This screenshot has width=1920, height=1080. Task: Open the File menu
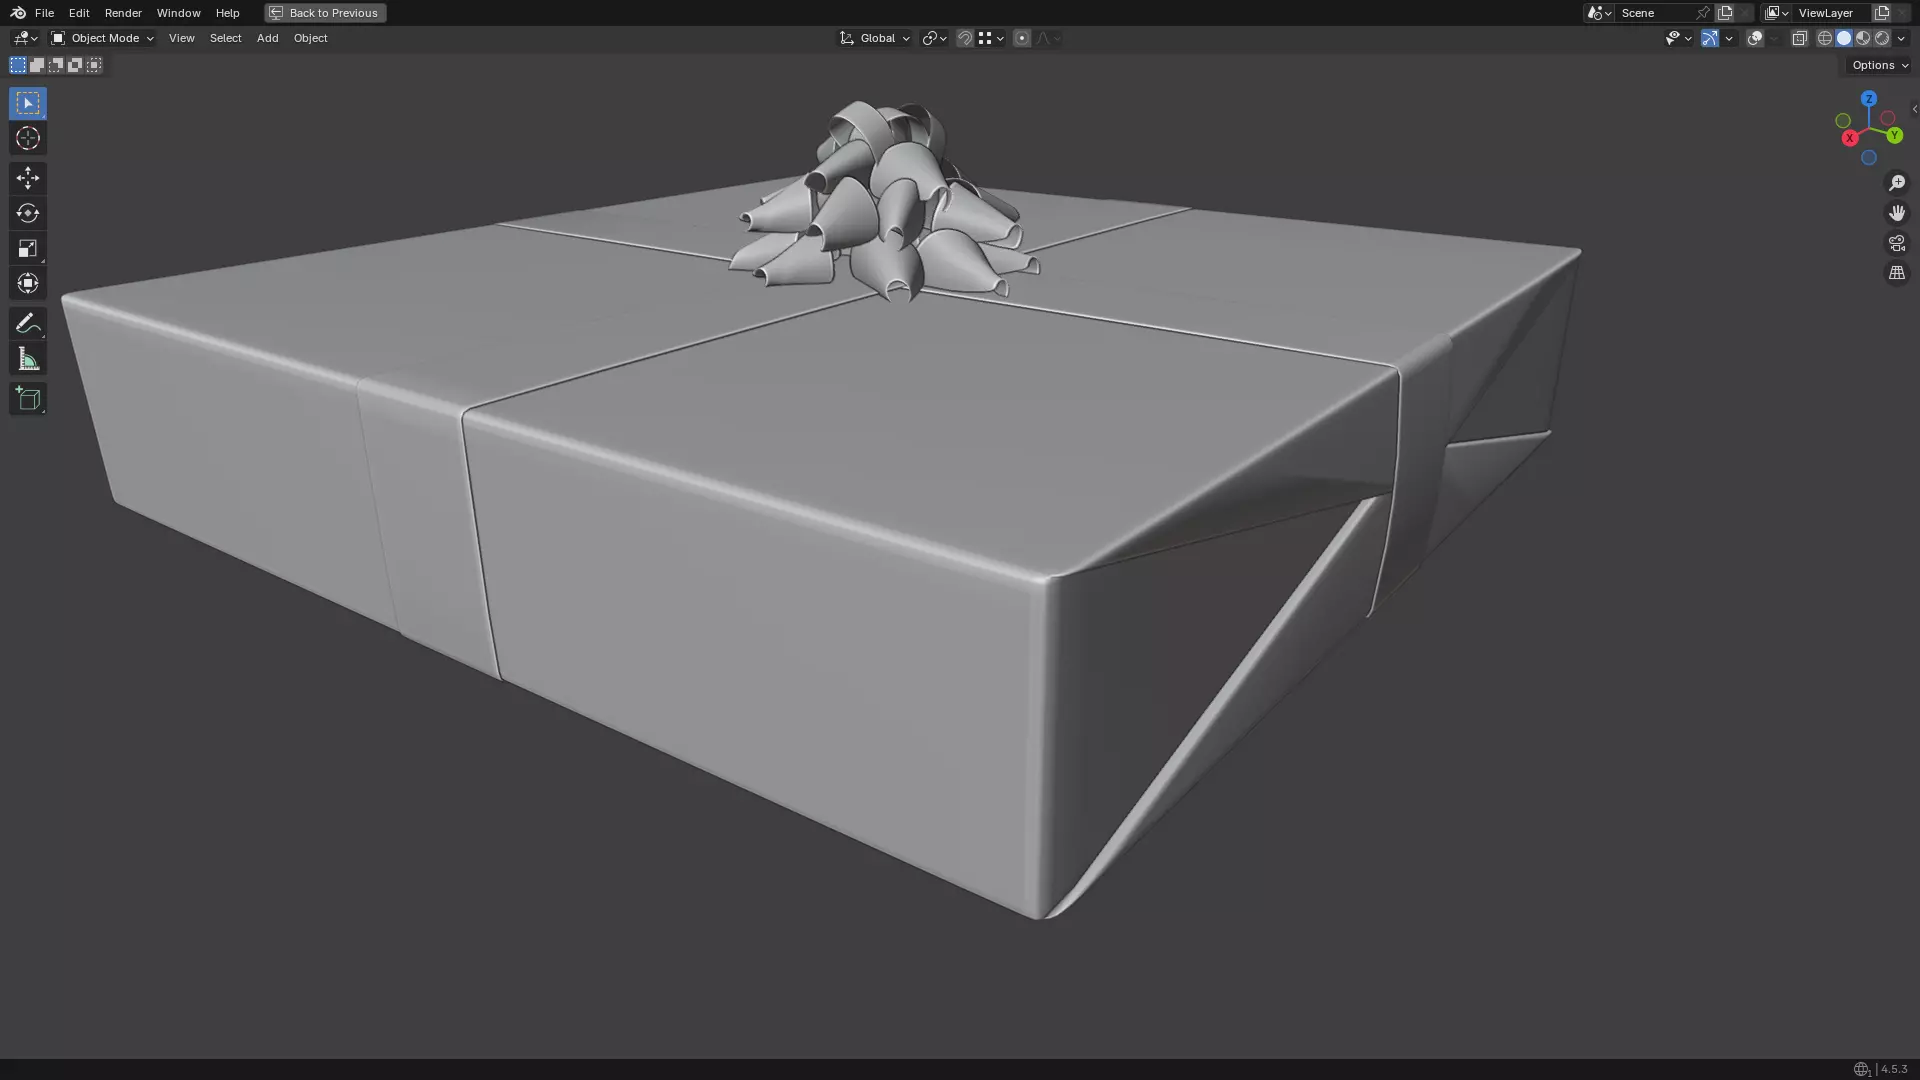[44, 13]
